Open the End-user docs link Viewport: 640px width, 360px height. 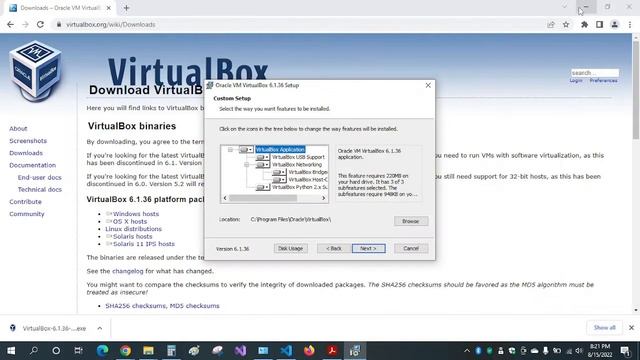tap(40, 178)
